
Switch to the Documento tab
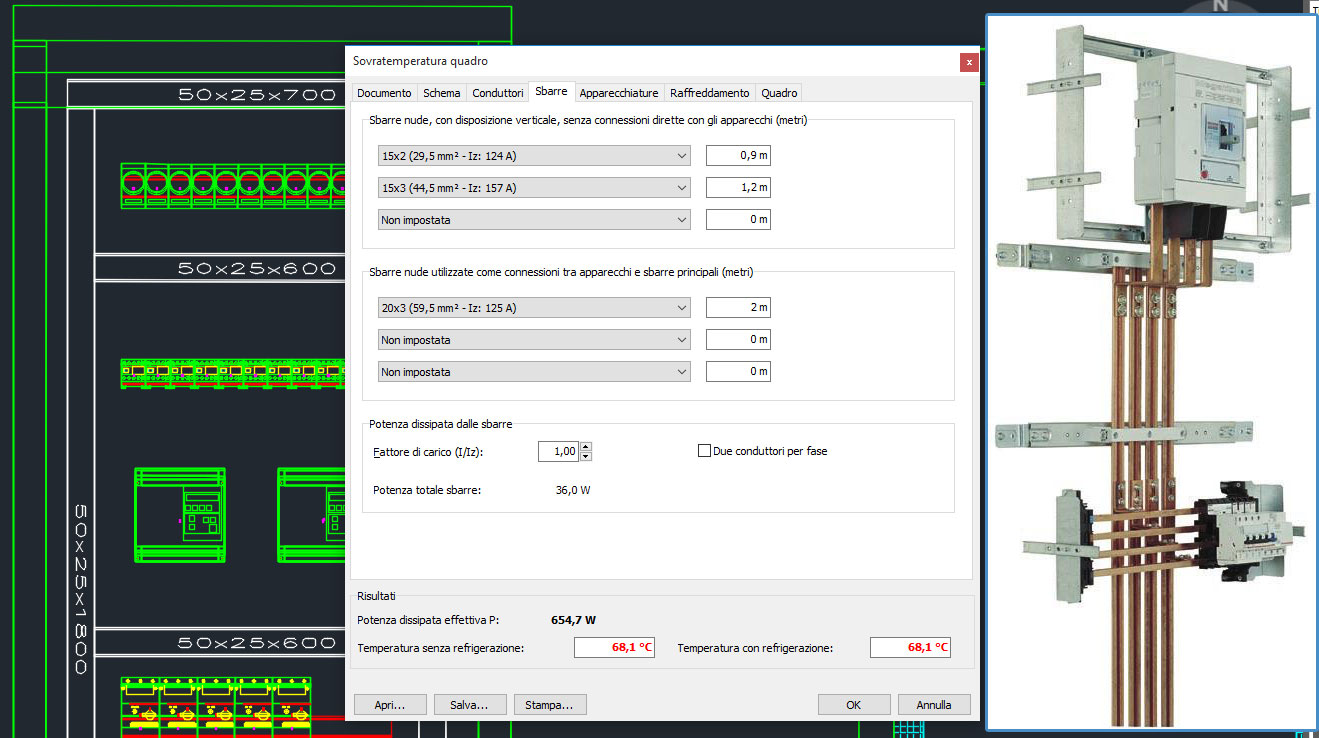coord(384,93)
